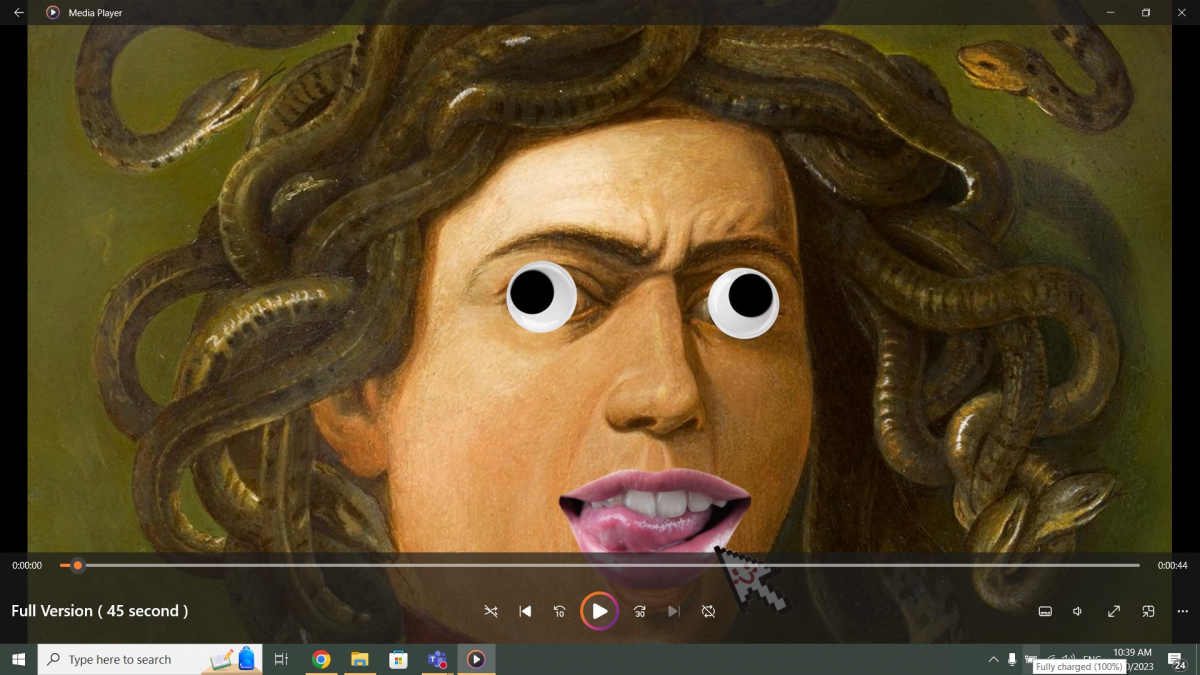
Task: Open the subtitles and captions menu
Action: (1045, 611)
